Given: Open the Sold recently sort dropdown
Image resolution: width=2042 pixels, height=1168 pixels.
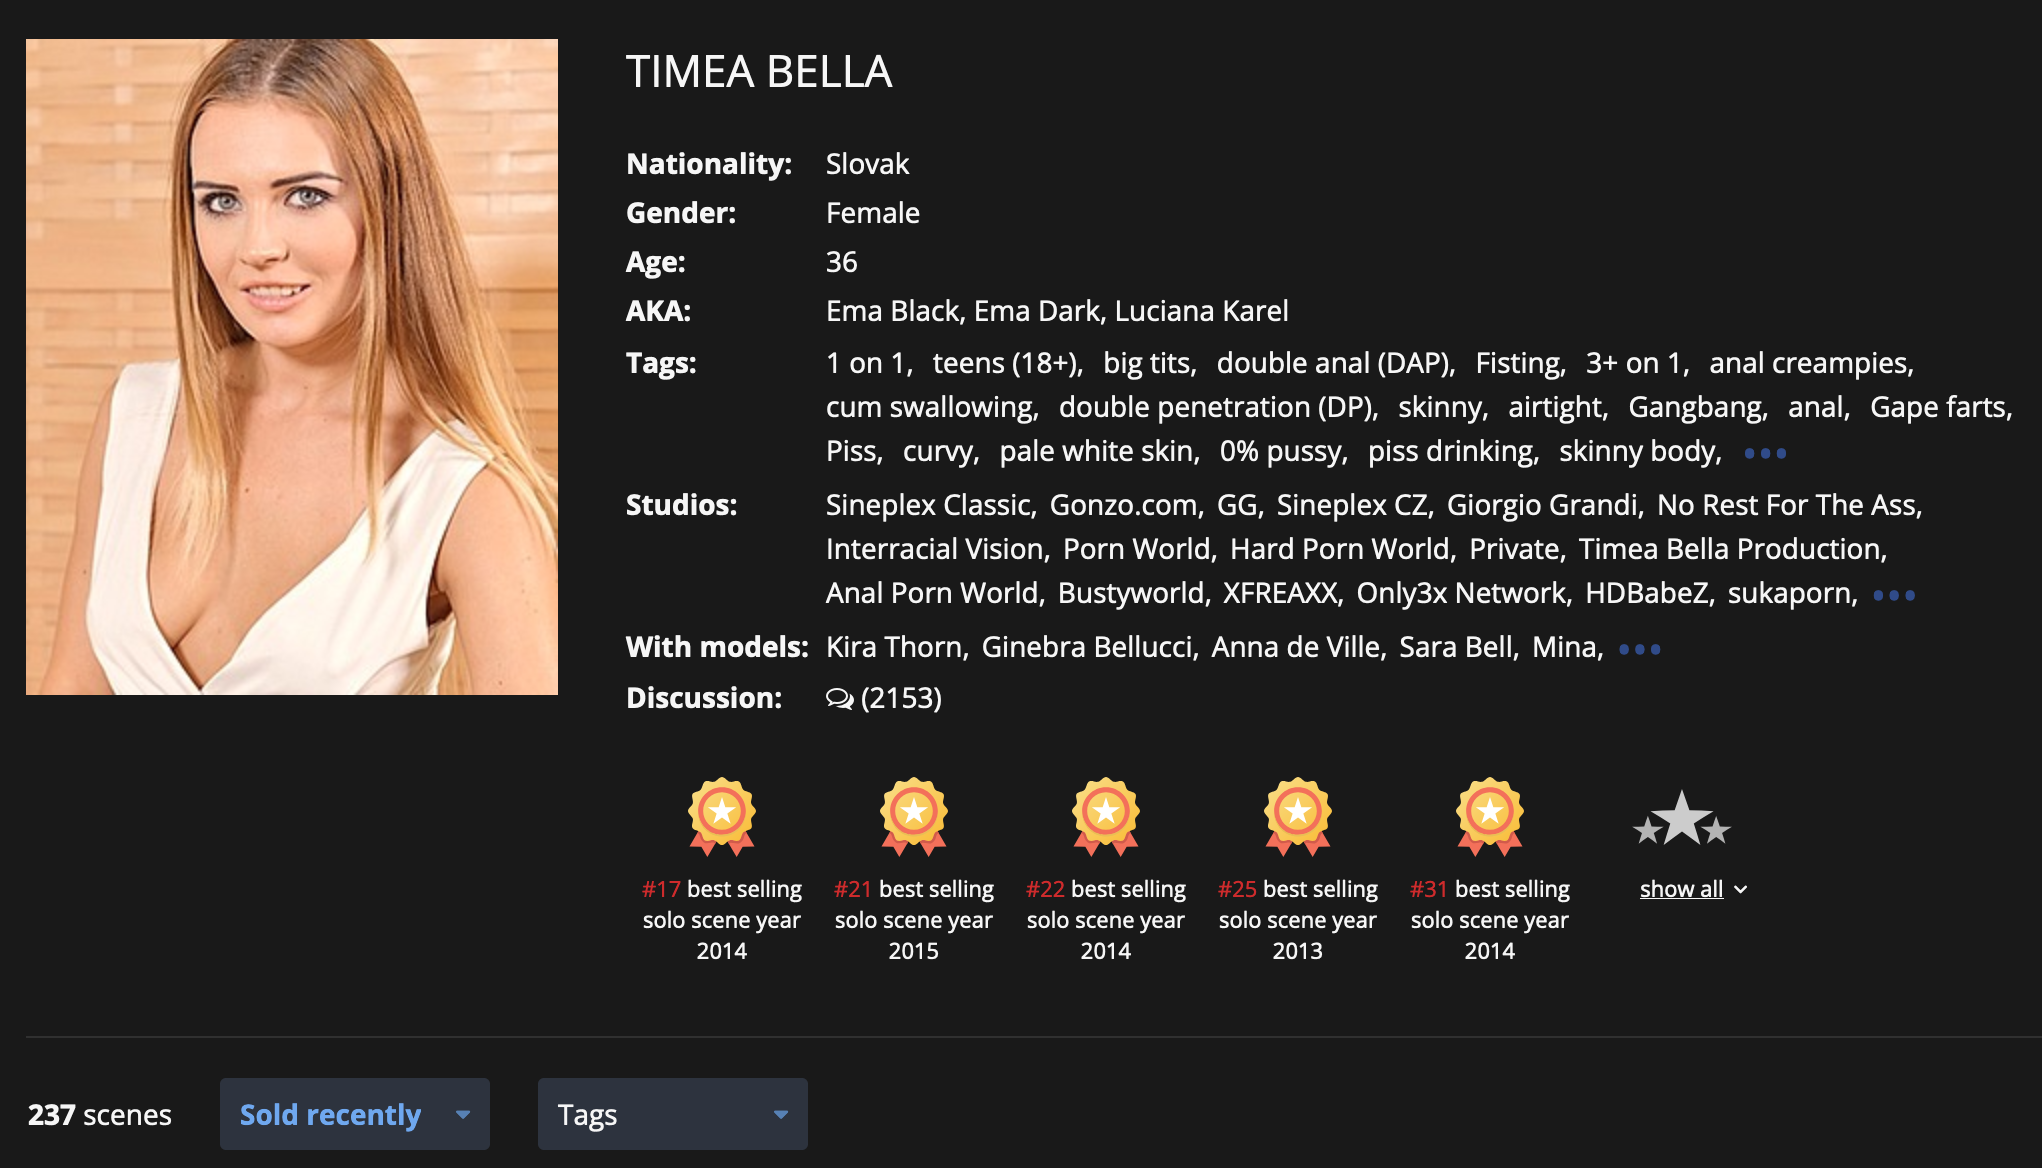Looking at the screenshot, I should coord(331,1114).
